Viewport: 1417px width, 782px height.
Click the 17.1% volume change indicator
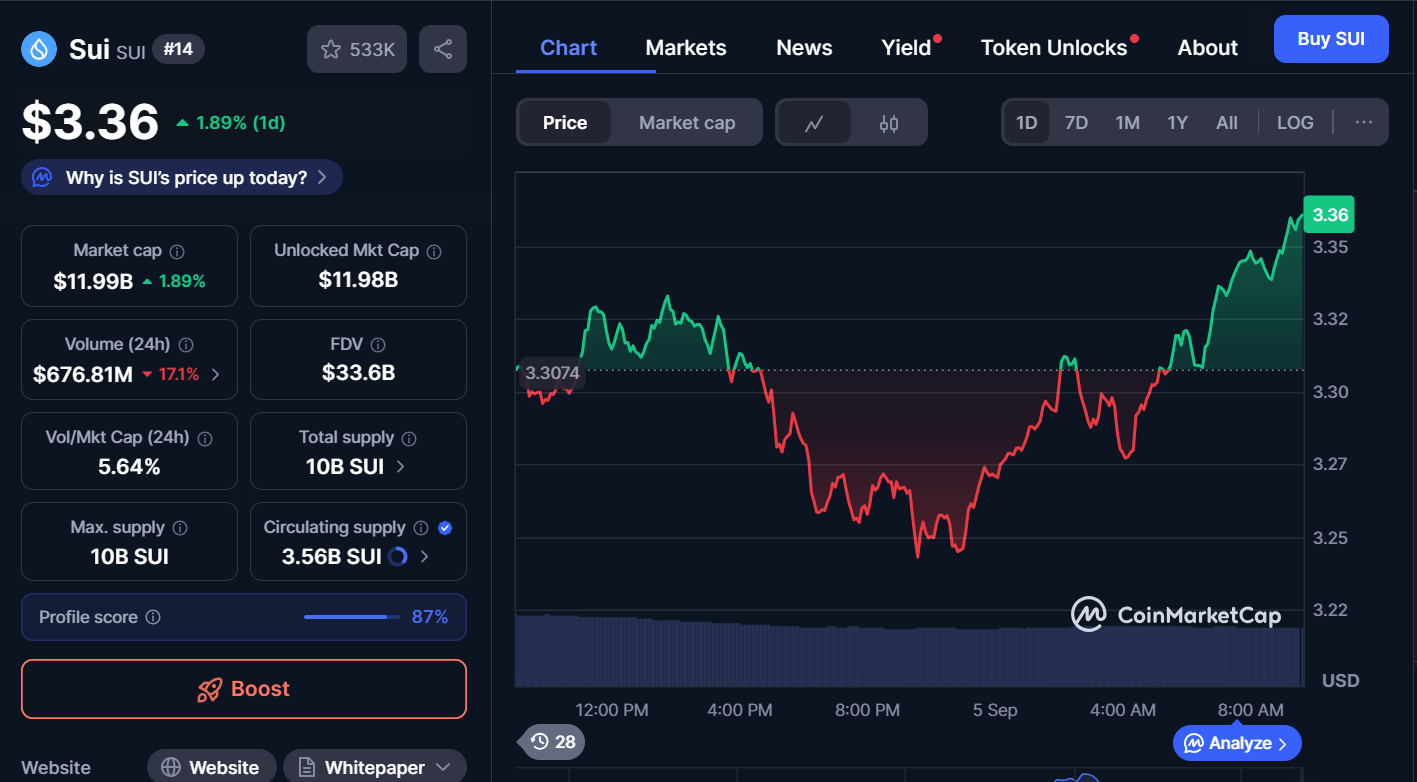pos(170,375)
